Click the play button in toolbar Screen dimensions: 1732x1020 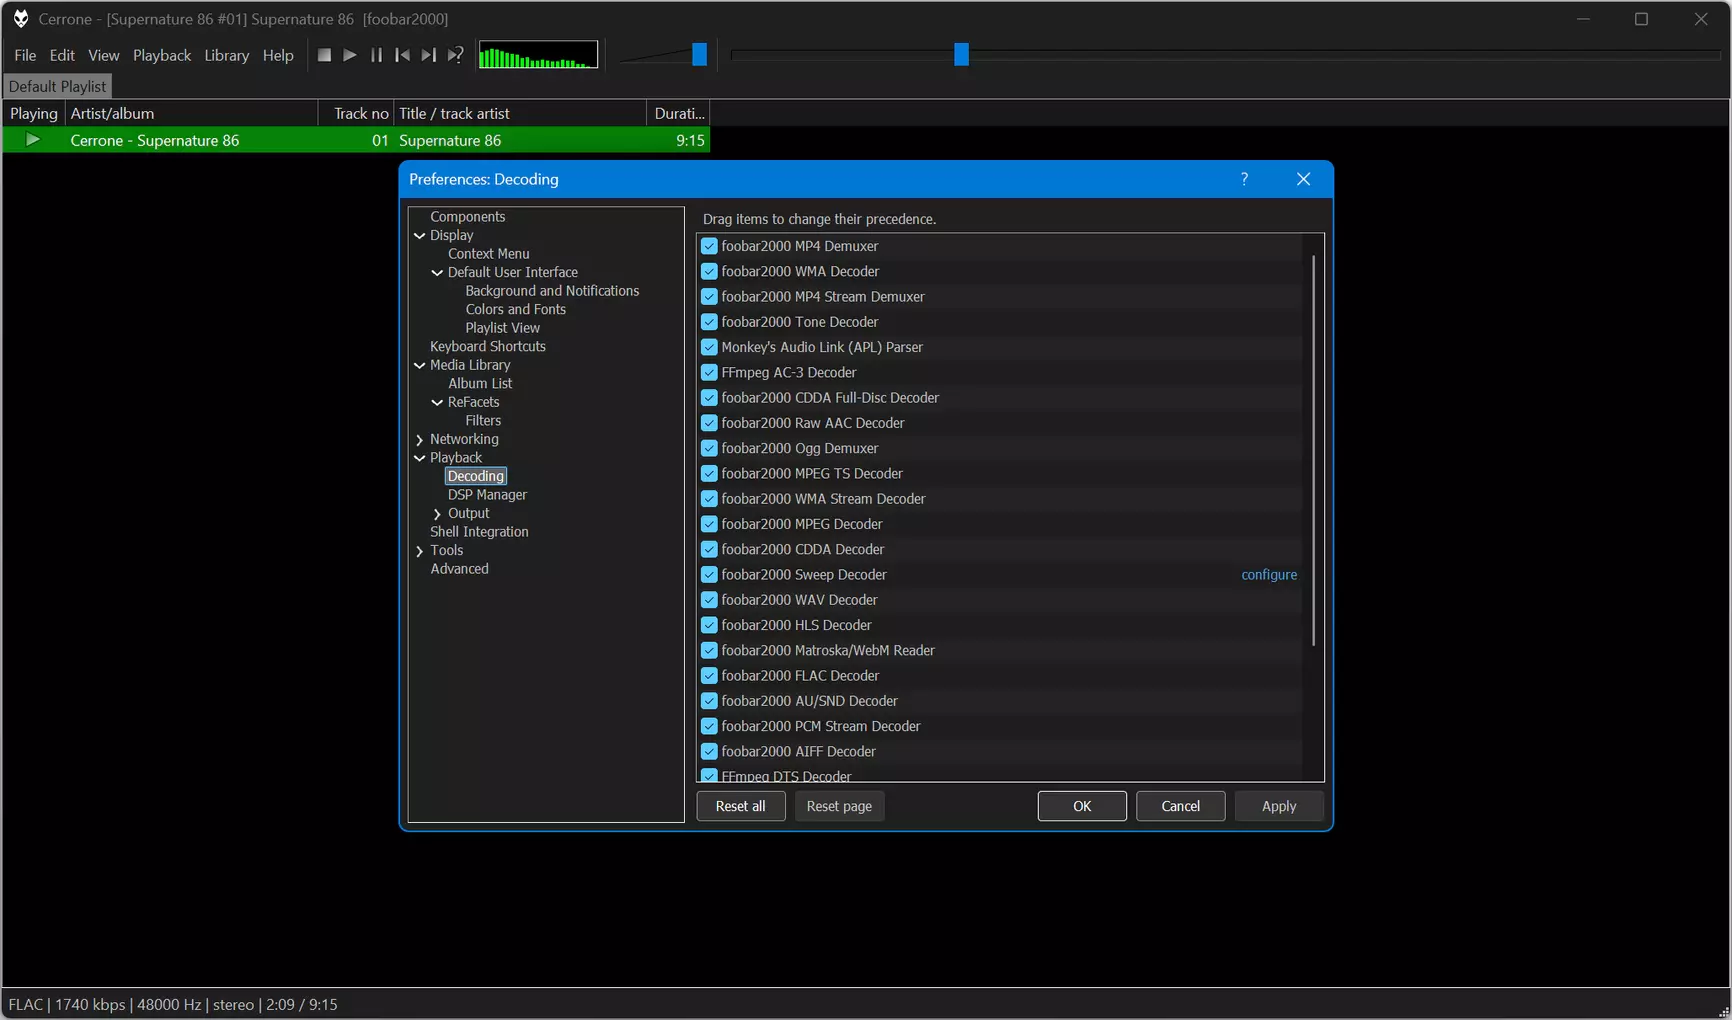[350, 55]
